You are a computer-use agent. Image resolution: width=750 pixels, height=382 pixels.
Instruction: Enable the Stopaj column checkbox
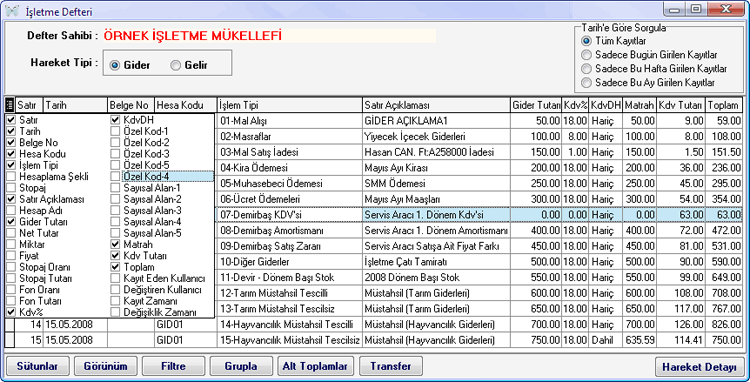pos(11,188)
